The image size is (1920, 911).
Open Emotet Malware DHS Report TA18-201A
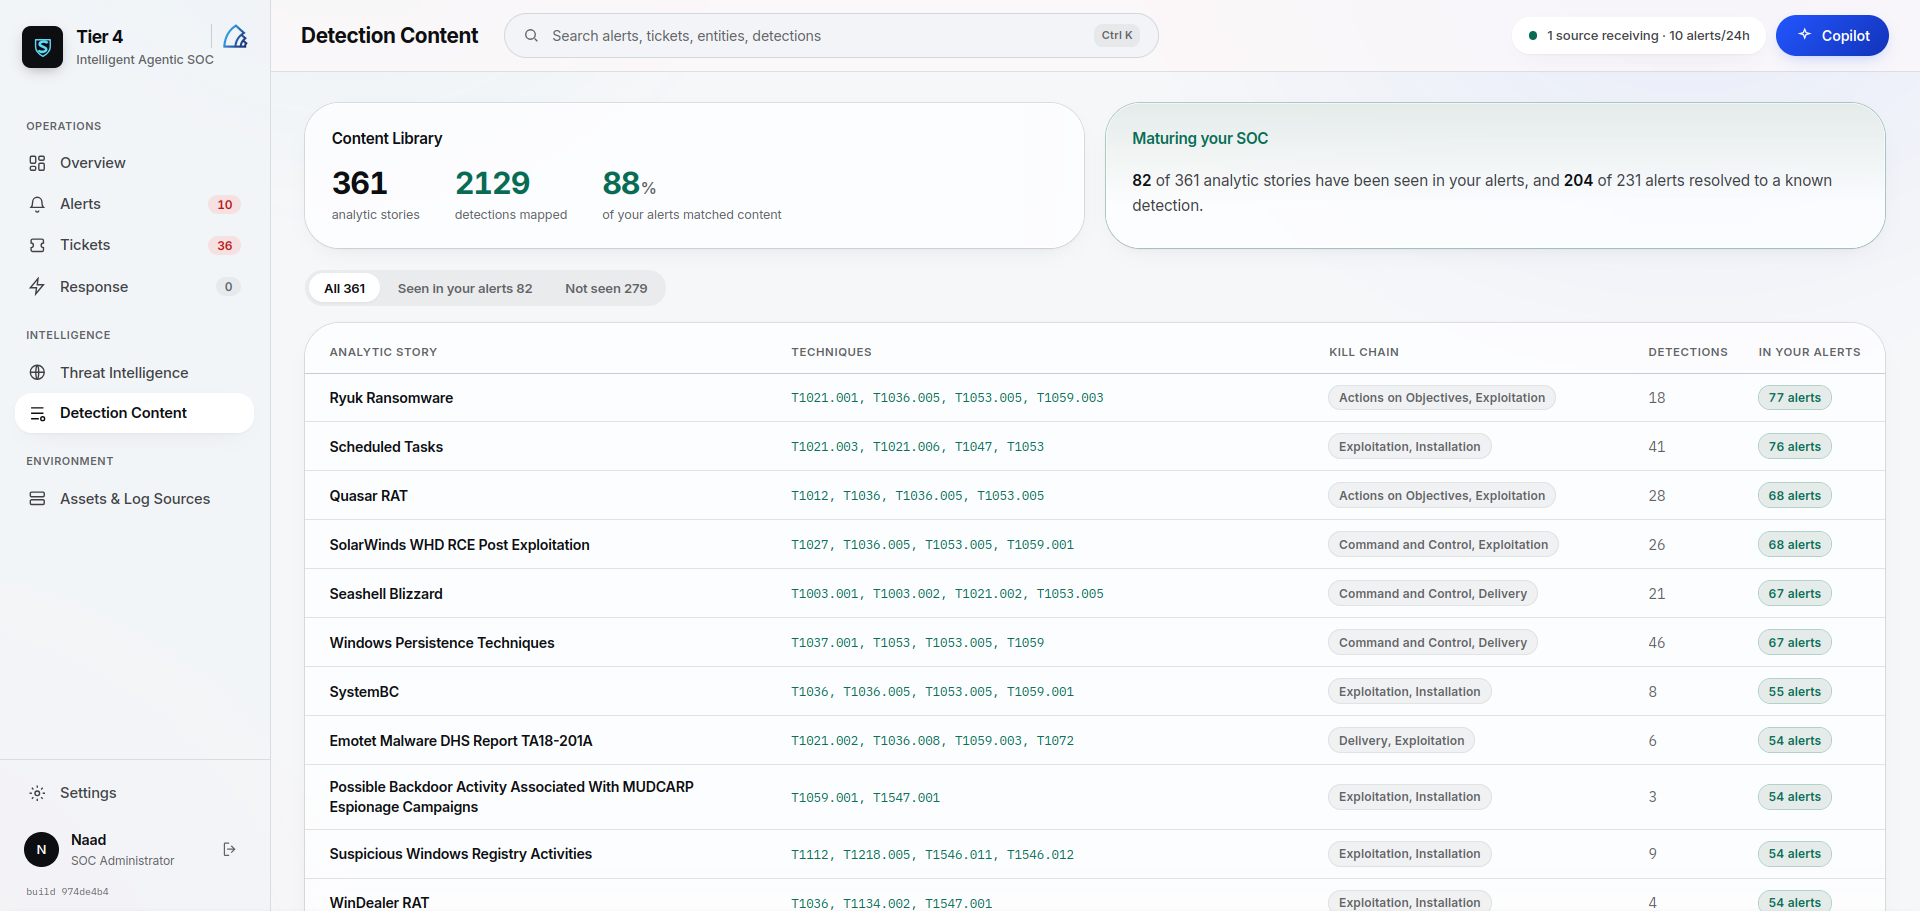pyautogui.click(x=460, y=741)
